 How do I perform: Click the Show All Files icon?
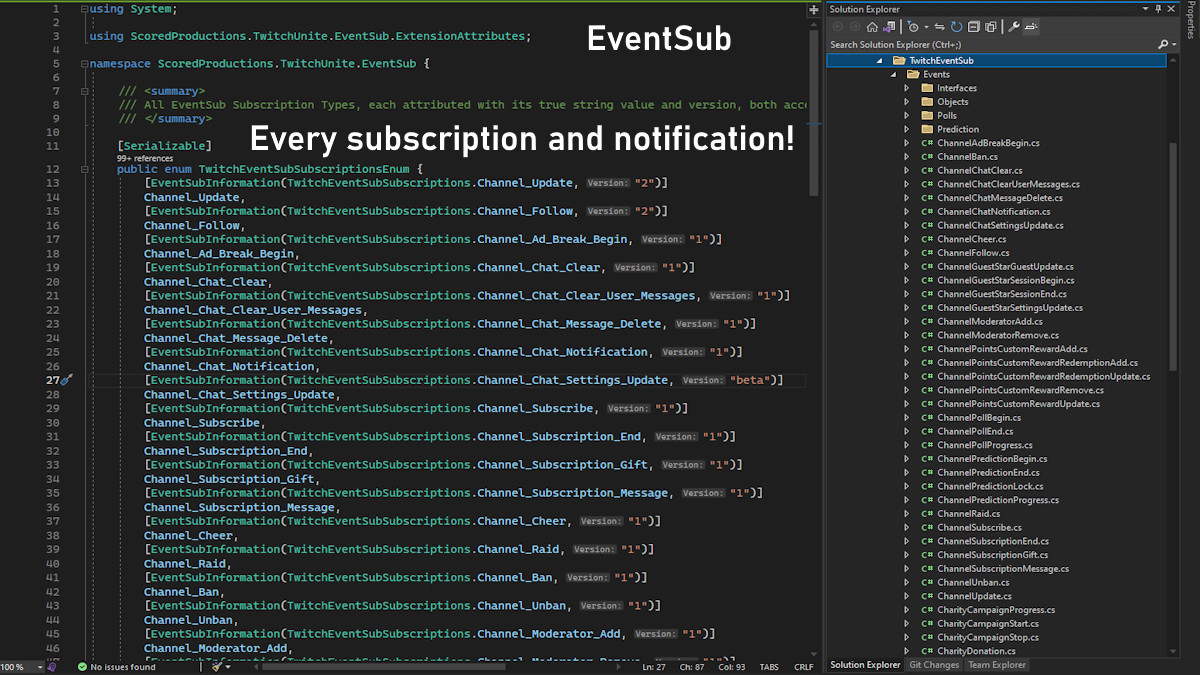coord(991,27)
